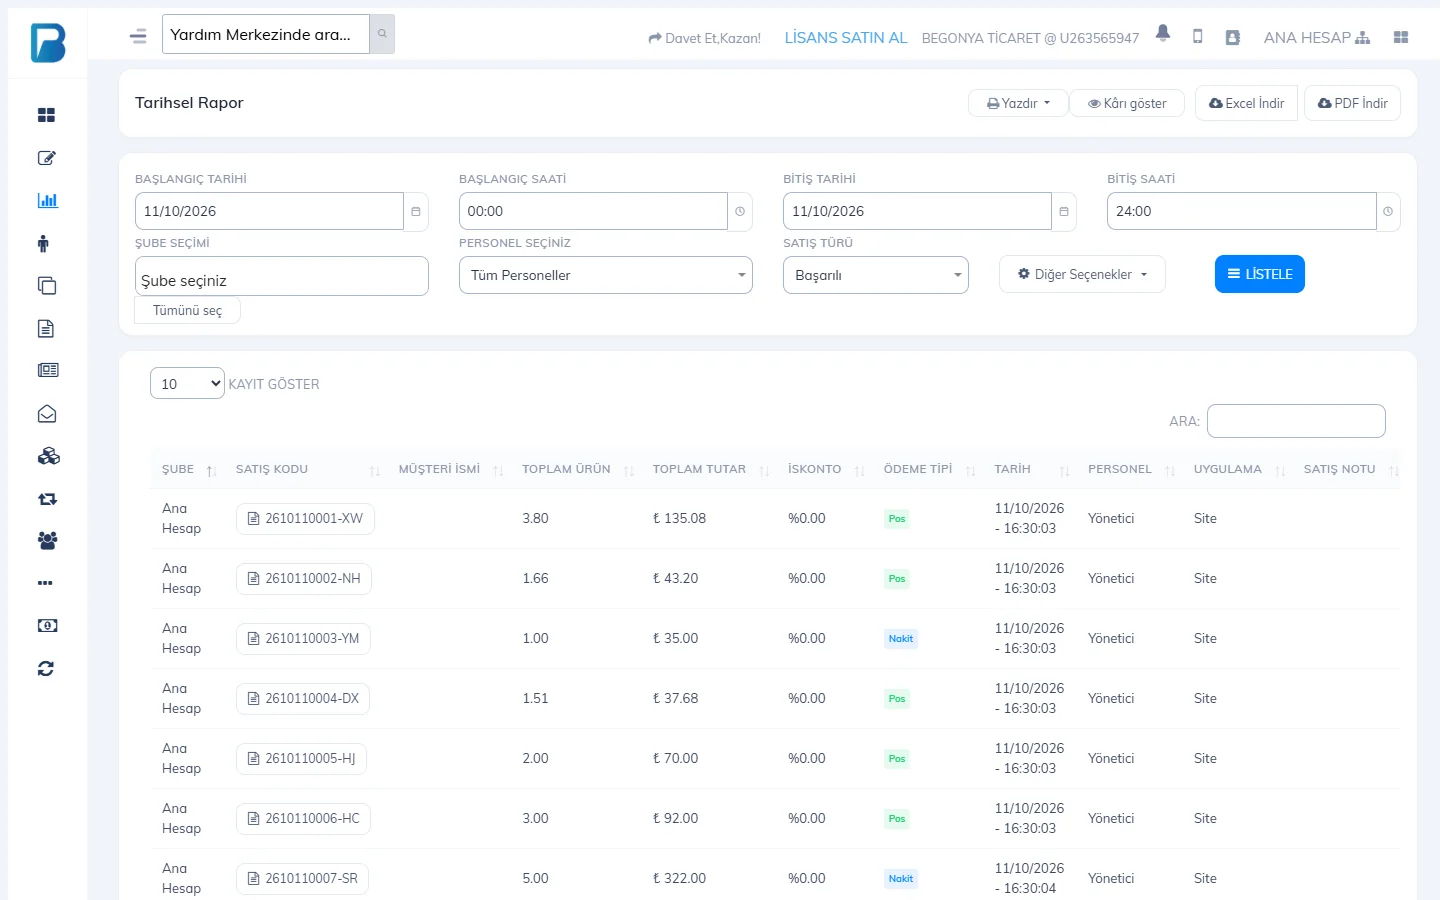Open the dashboard grid icon in sidebar
The image size is (1440, 900).
tap(46, 115)
